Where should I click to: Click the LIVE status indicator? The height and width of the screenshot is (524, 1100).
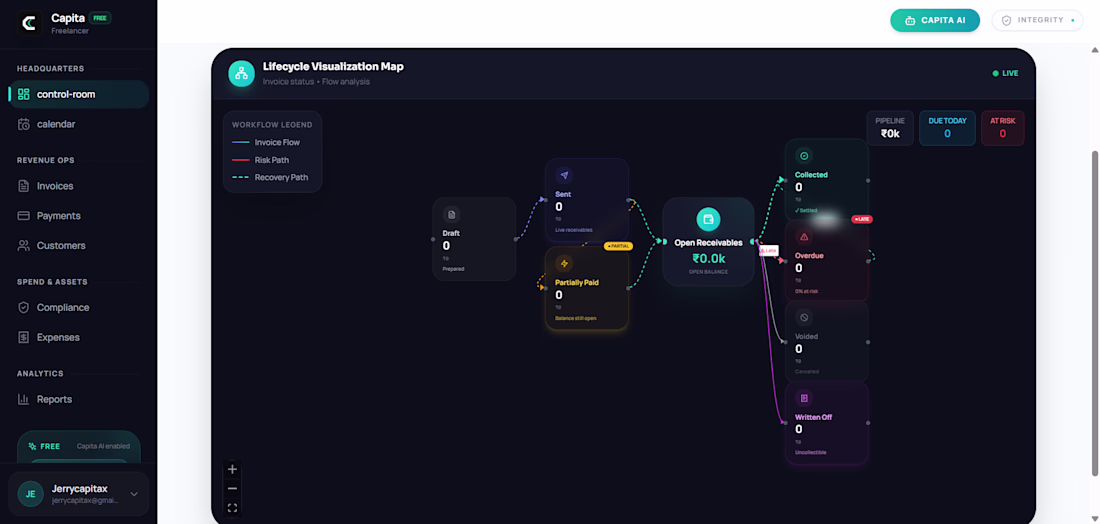pyautogui.click(x=1005, y=74)
